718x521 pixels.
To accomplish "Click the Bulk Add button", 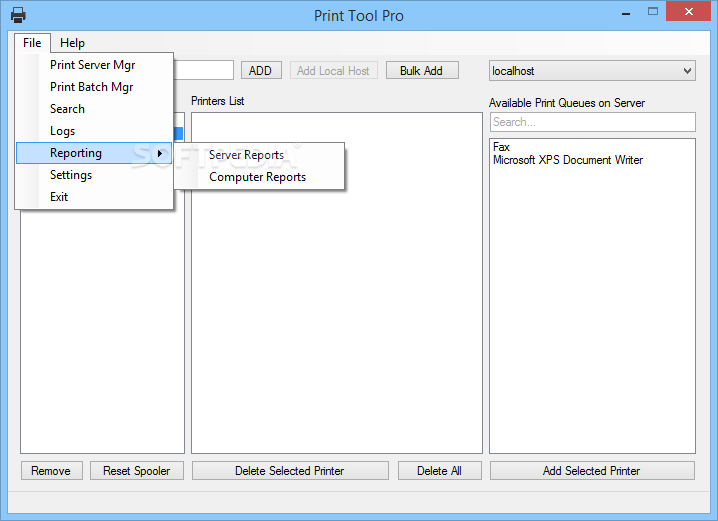I will [422, 71].
